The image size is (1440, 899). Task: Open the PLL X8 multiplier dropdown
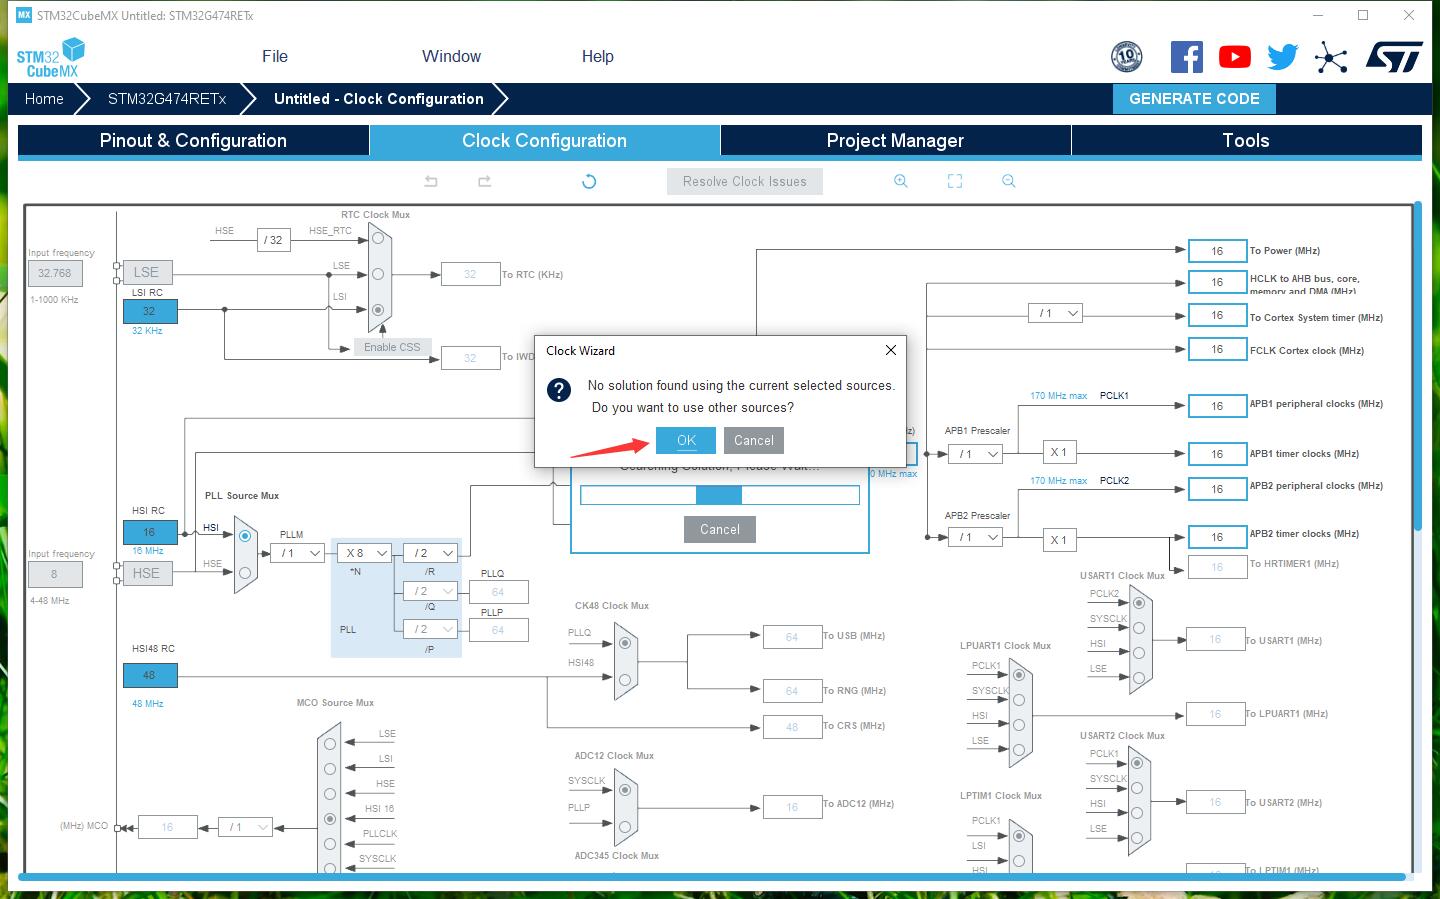364,553
